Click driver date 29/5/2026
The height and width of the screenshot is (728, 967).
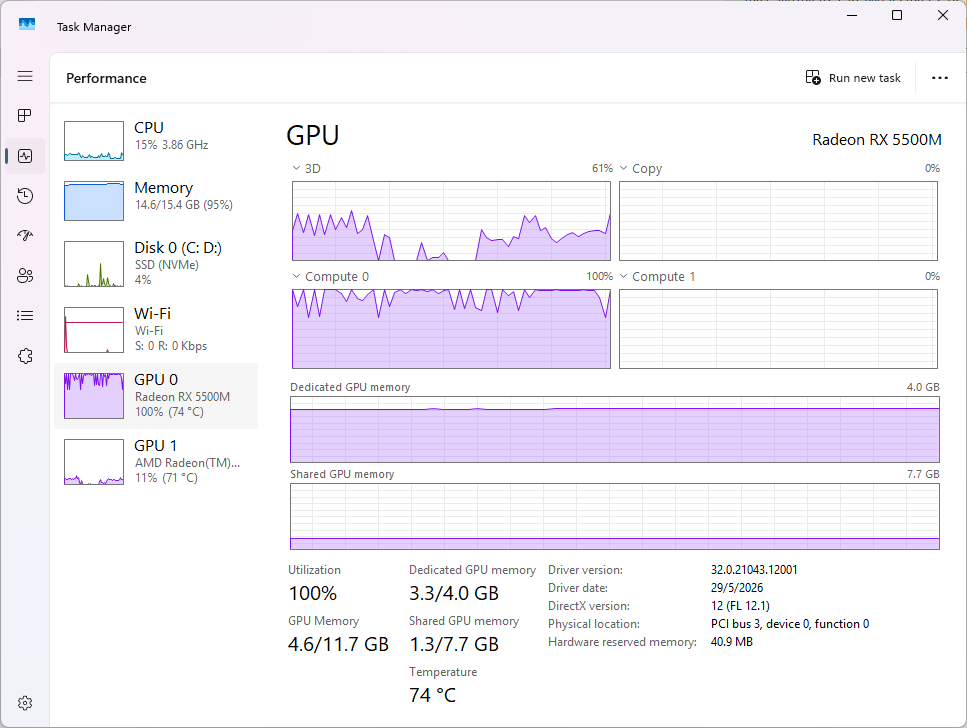736,587
